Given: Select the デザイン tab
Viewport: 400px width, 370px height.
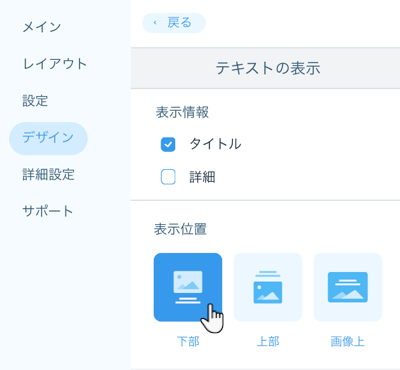Looking at the screenshot, I should click(48, 138).
